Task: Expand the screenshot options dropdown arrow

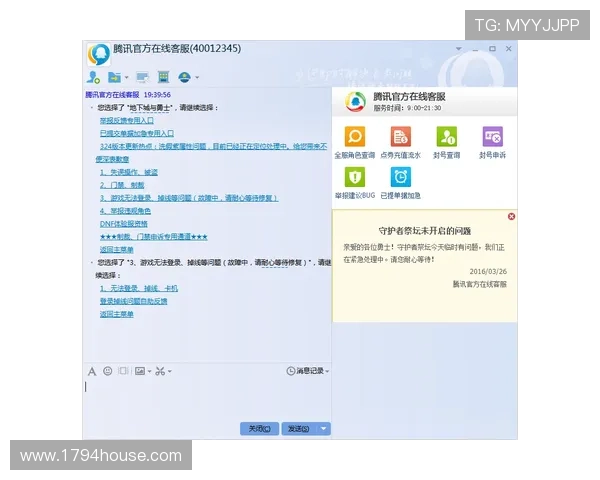Action: [170, 371]
